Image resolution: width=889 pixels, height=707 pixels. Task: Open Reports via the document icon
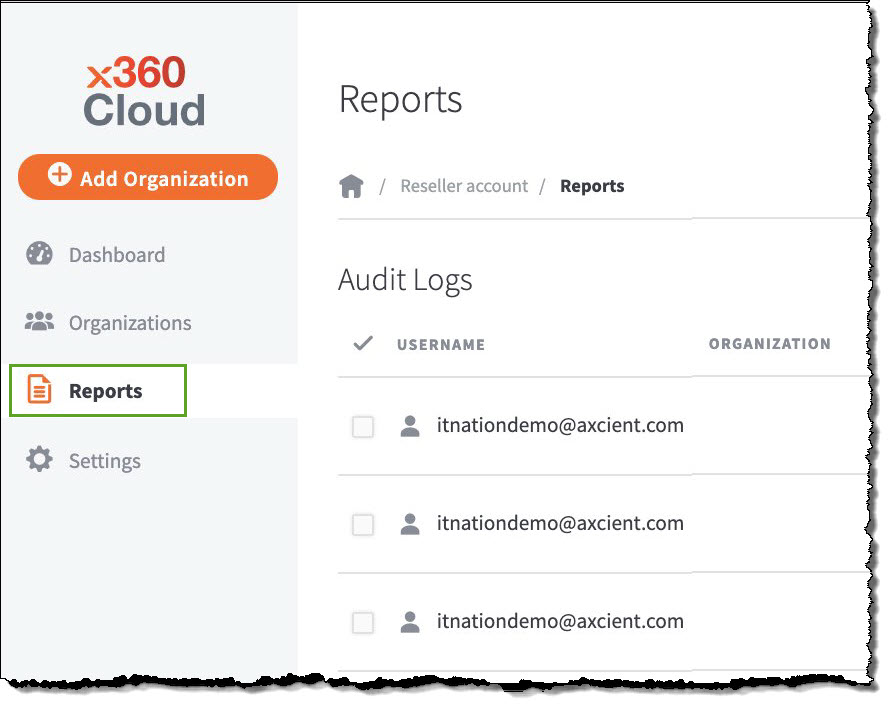pyautogui.click(x=38, y=390)
